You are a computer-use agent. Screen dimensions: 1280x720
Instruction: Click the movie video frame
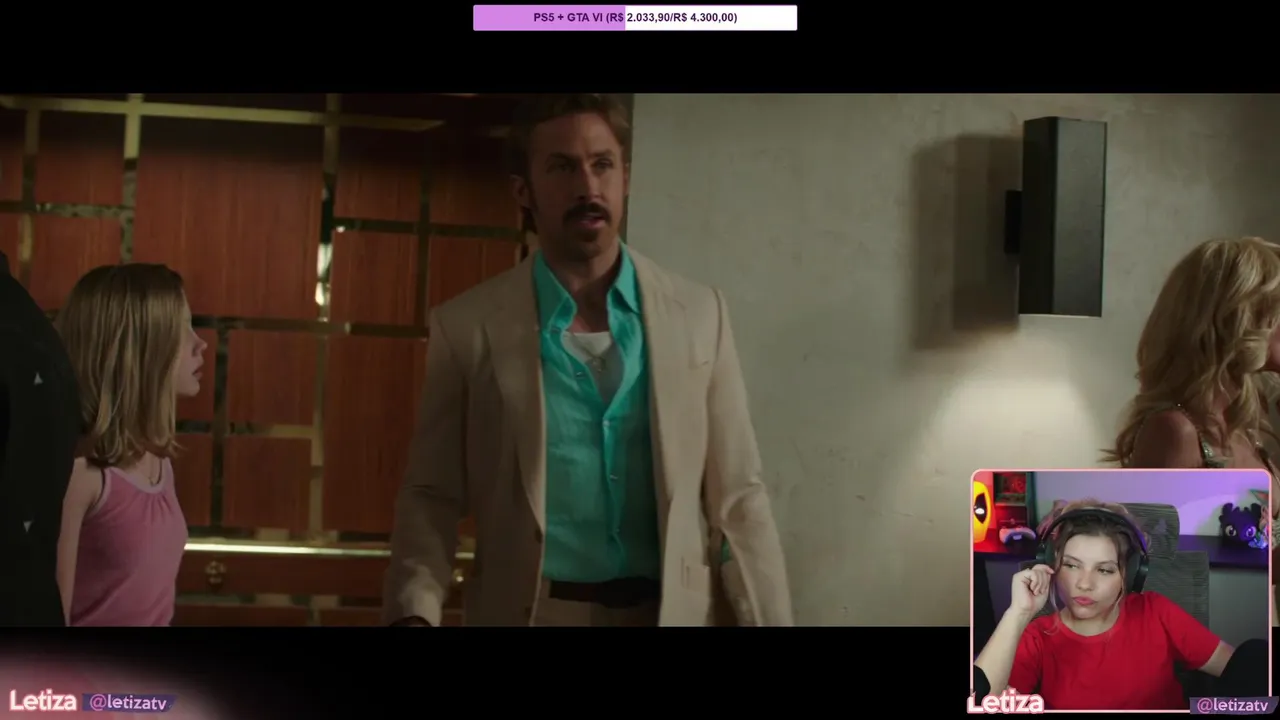coord(640,360)
